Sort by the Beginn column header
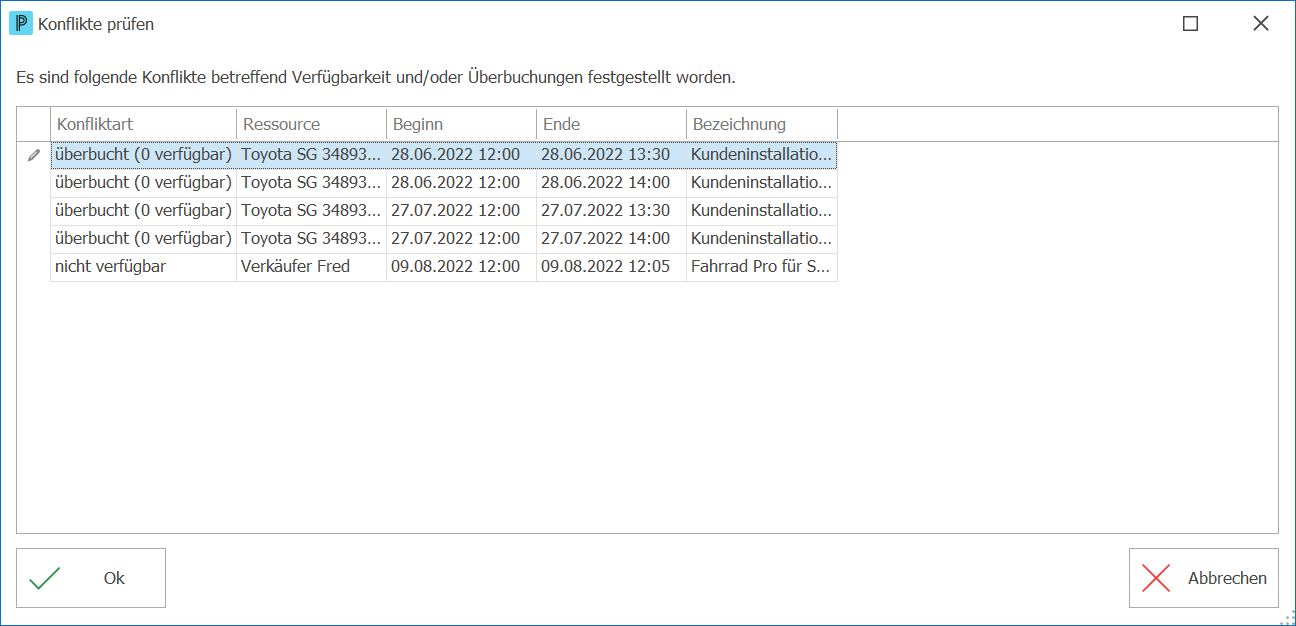1296x626 pixels. coord(462,125)
